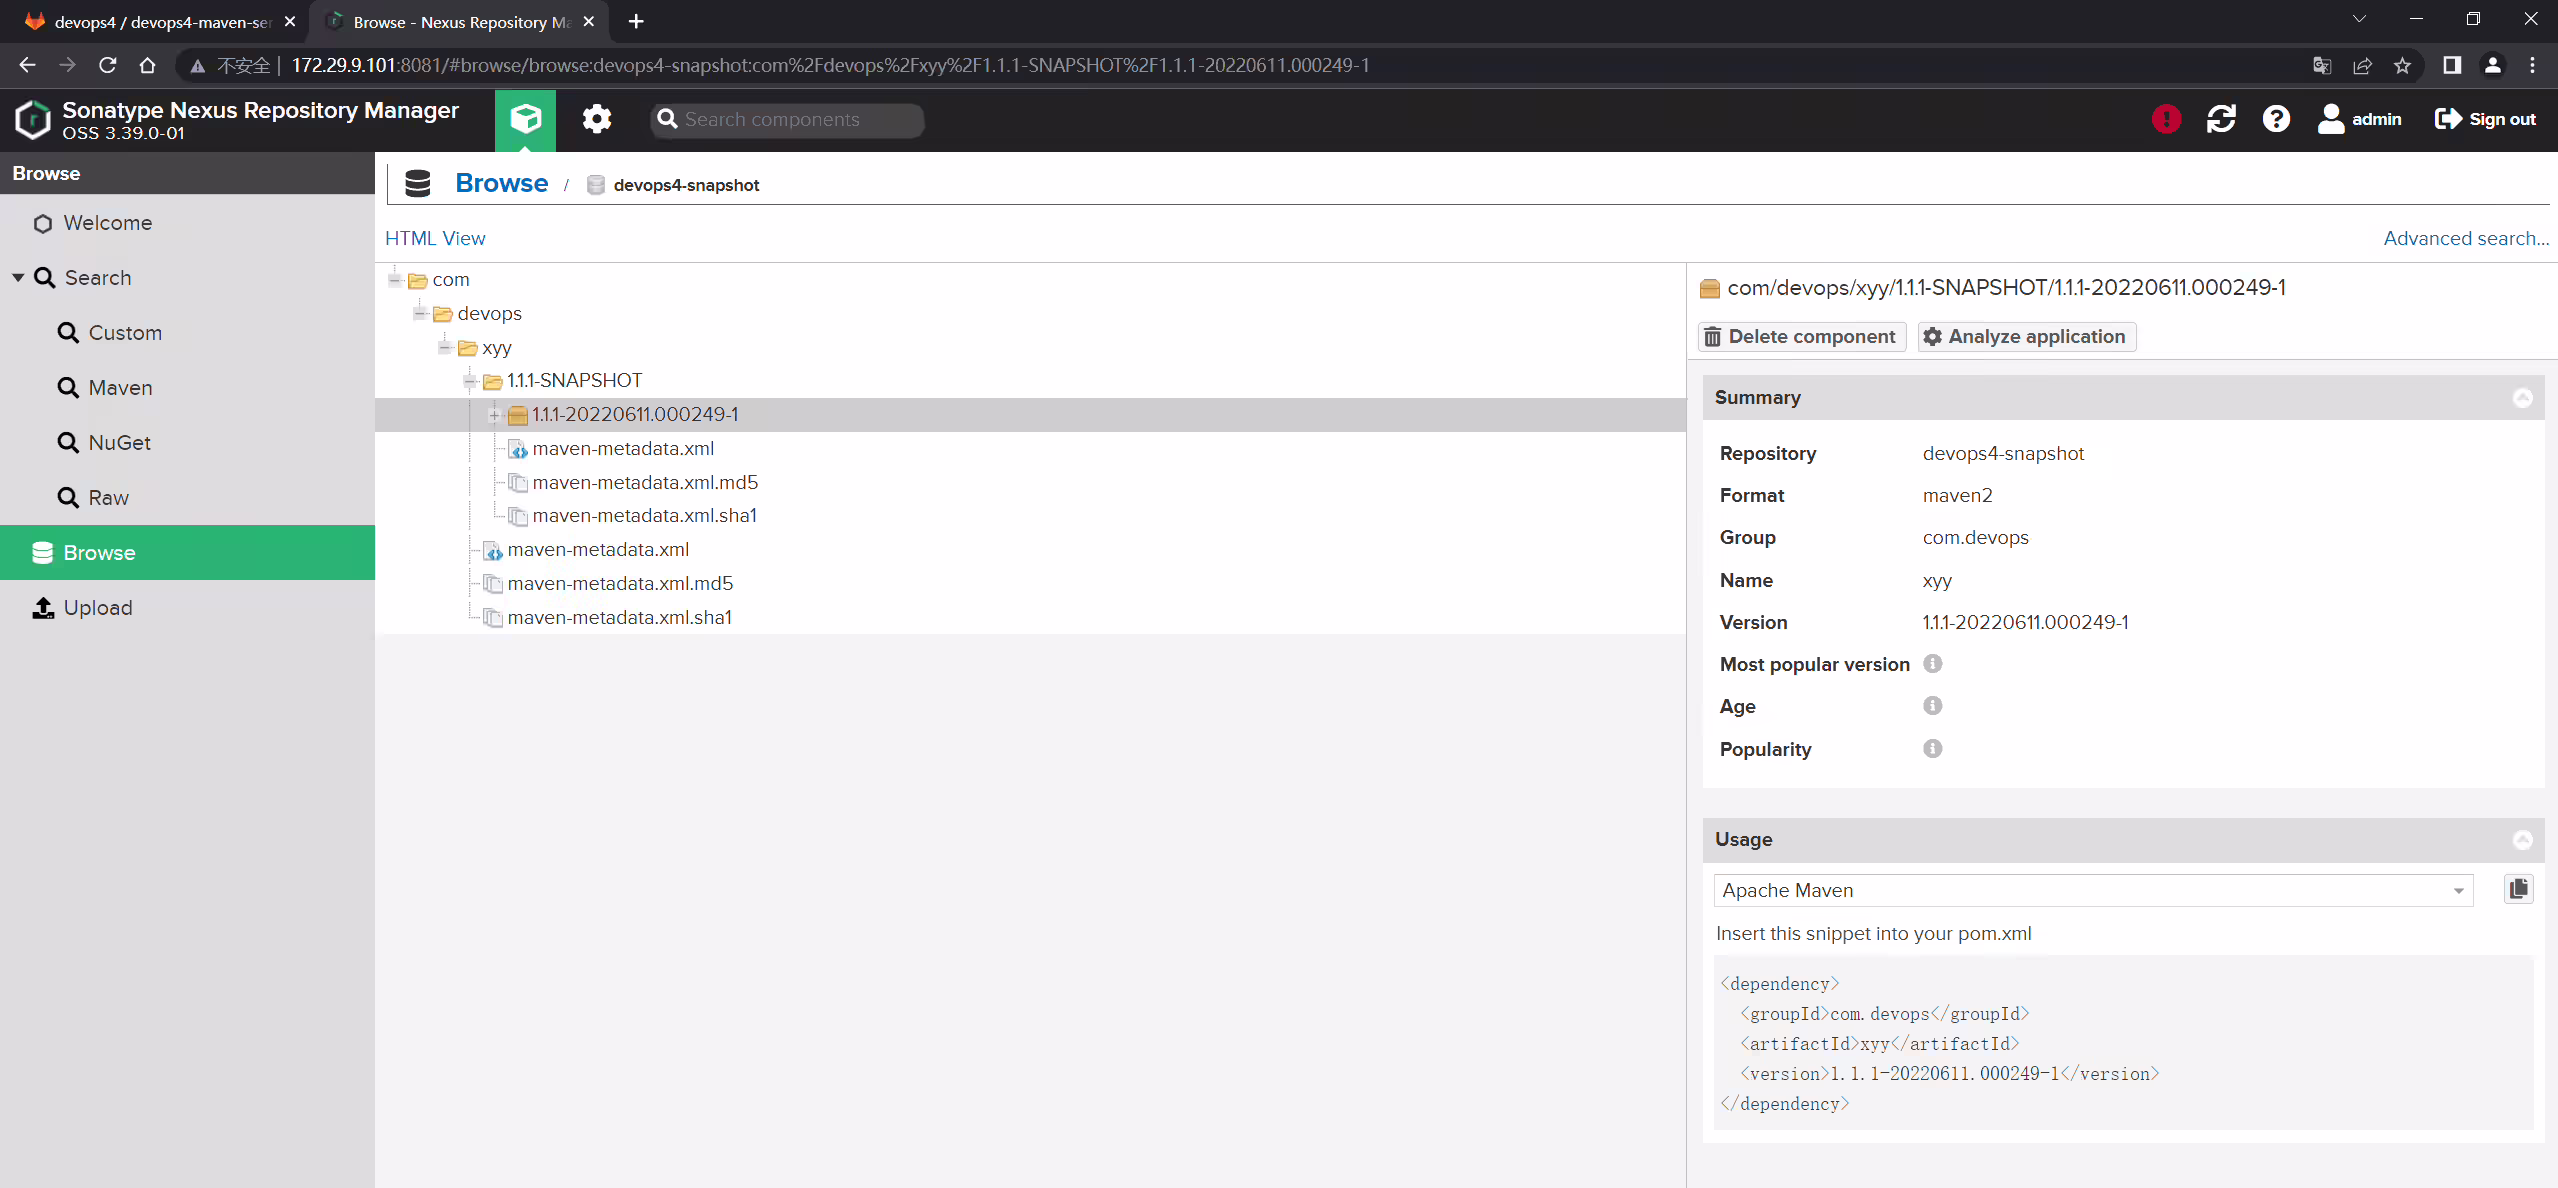Open the HTML View link

pos(435,238)
